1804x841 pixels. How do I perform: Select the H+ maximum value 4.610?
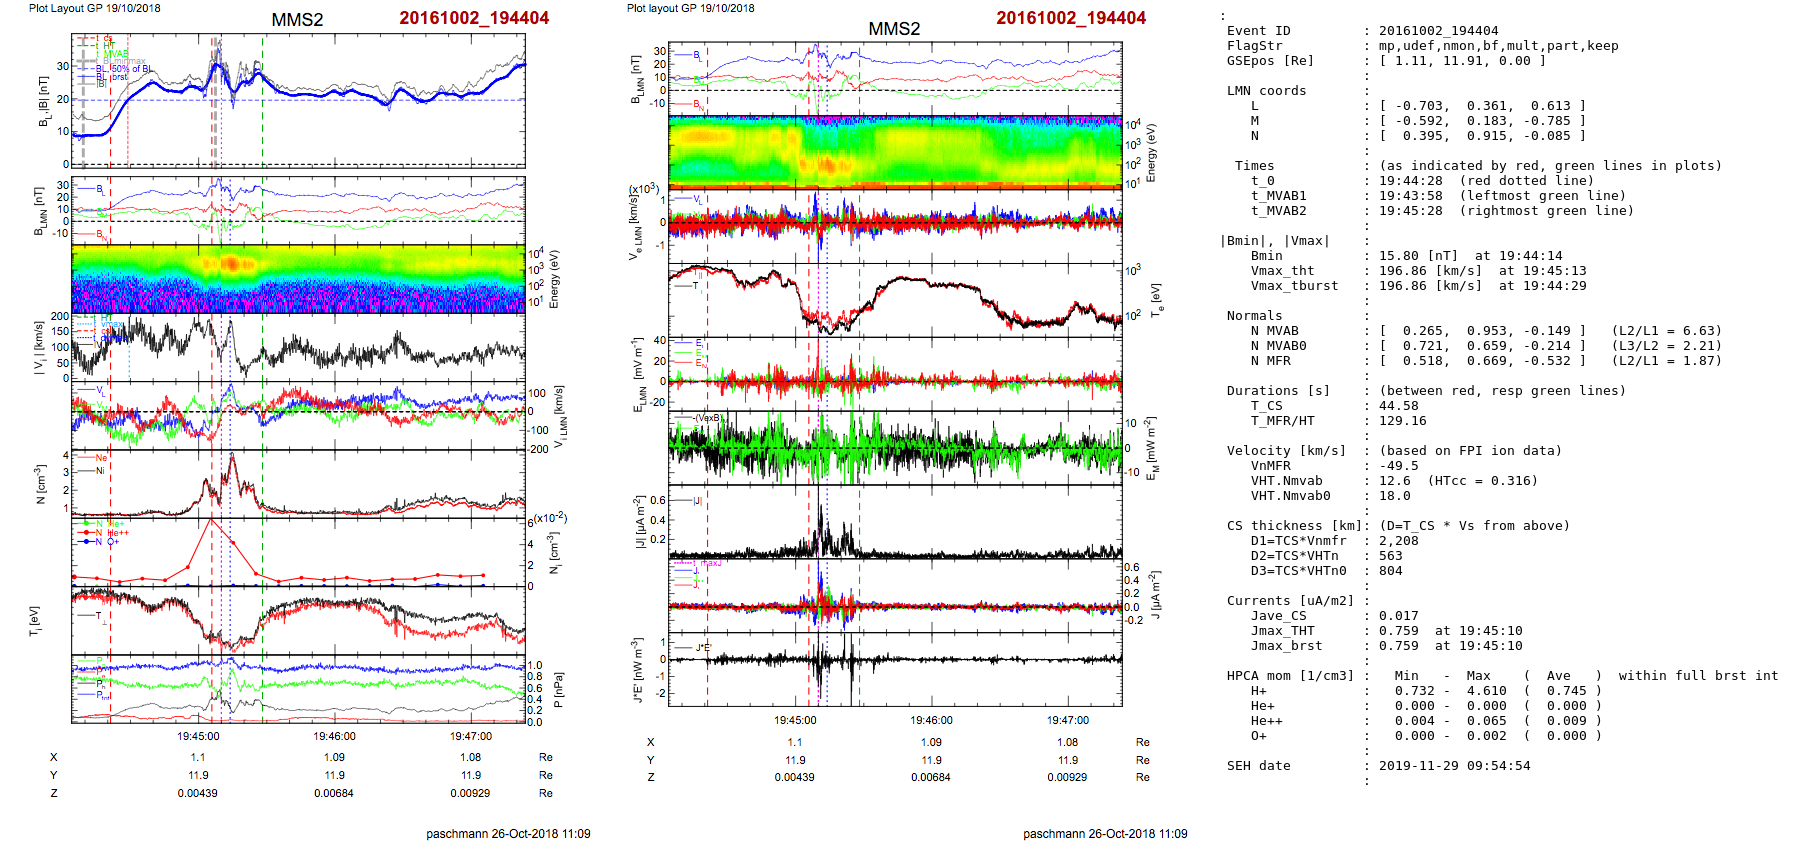[1486, 691]
